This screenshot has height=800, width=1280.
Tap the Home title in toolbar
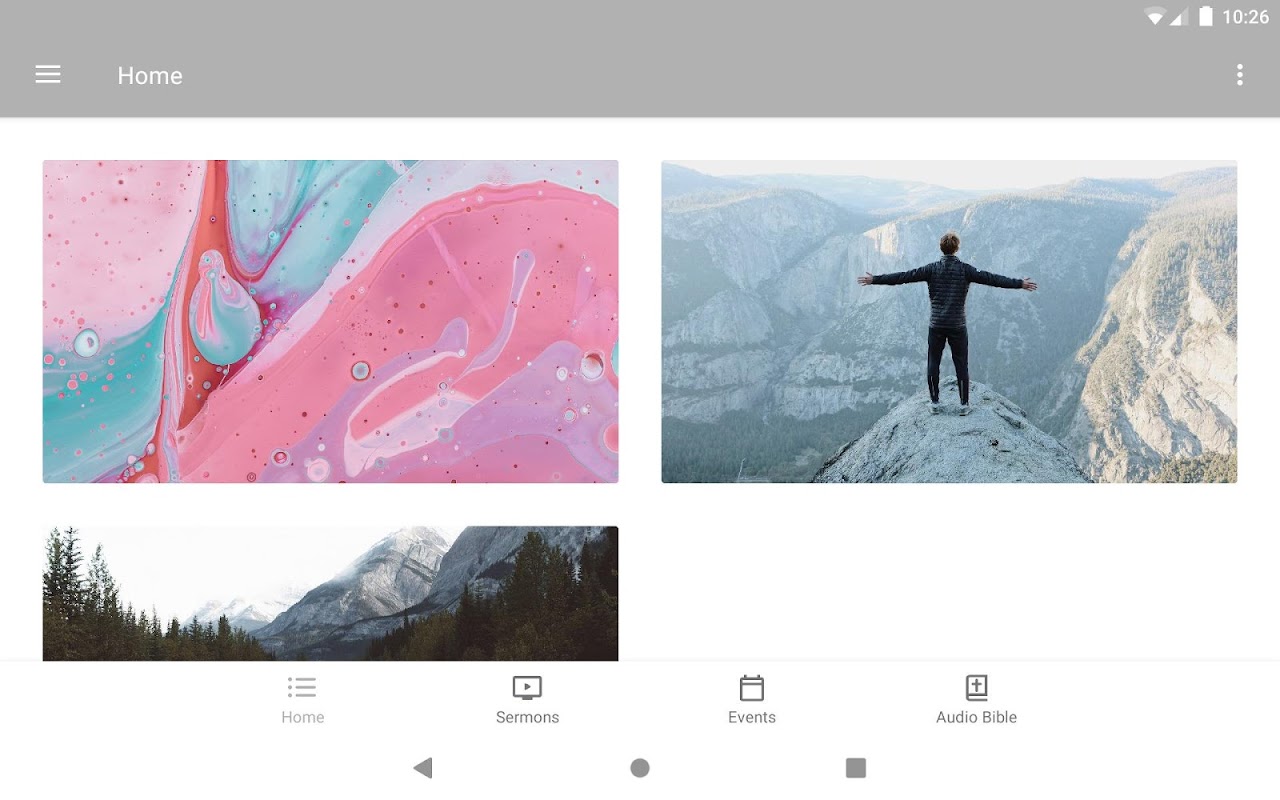pyautogui.click(x=150, y=76)
